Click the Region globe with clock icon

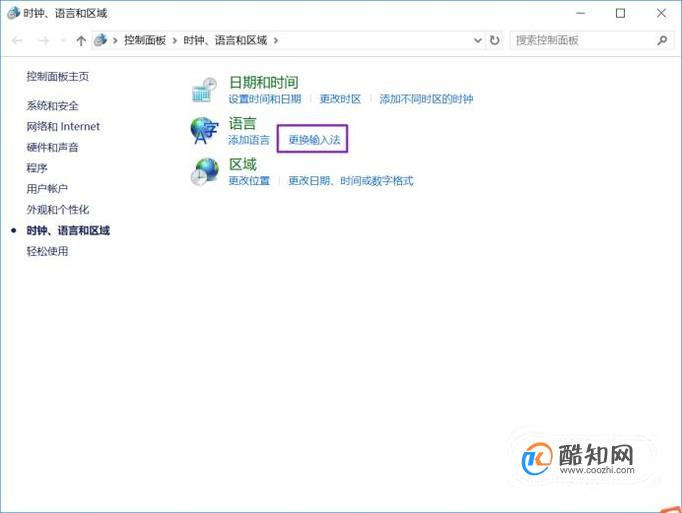[204, 171]
